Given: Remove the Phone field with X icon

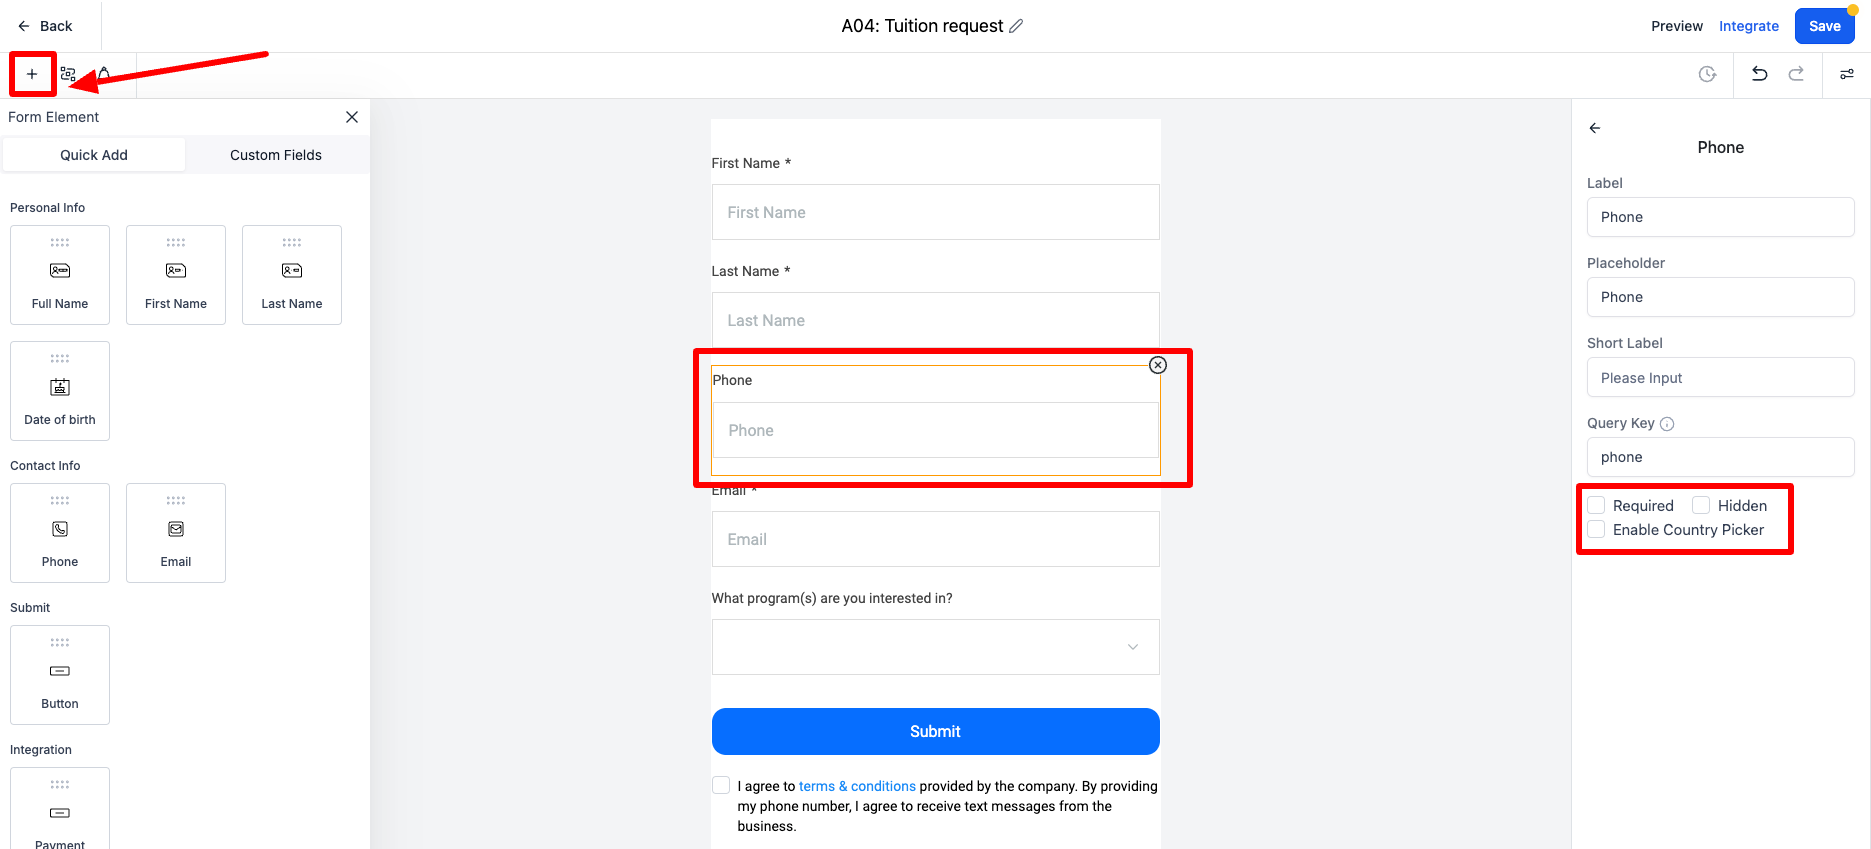Looking at the screenshot, I should [x=1158, y=365].
